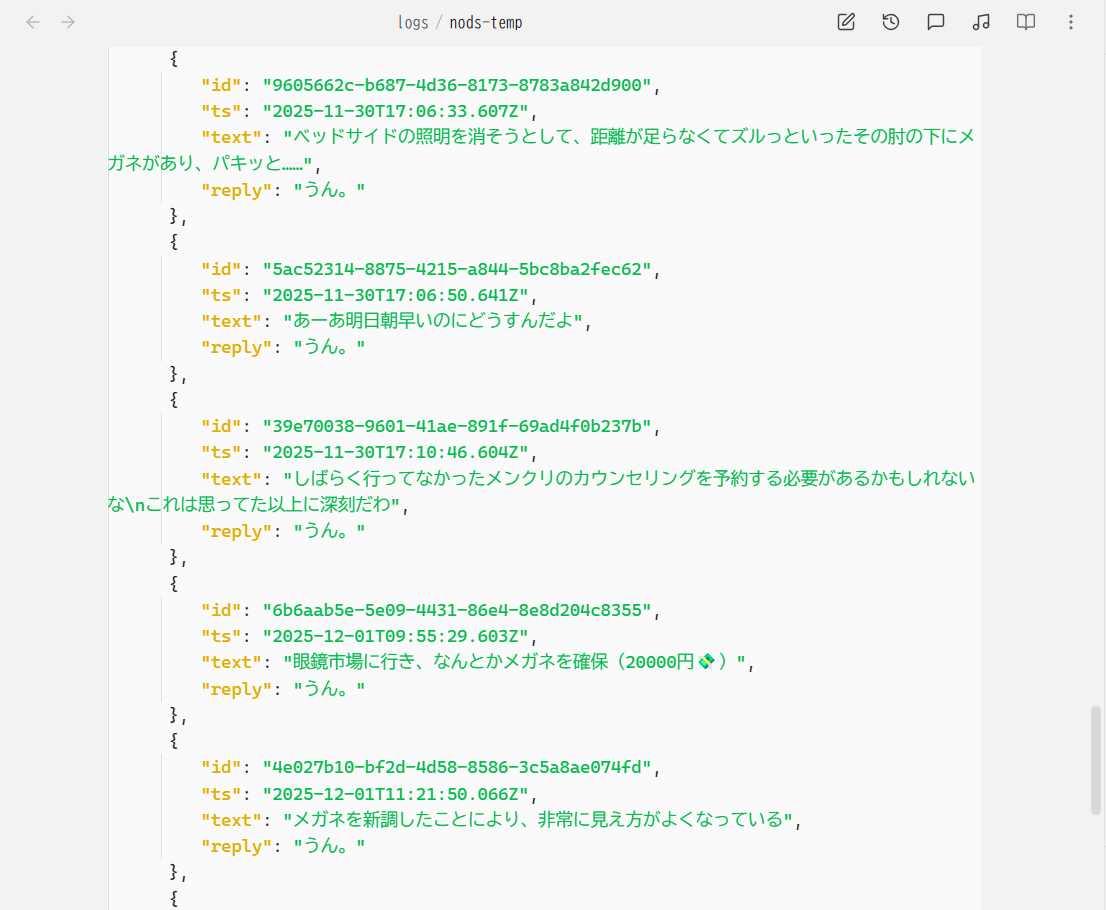The width and height of the screenshot is (1106, 910).
Task: Click reply うん。 under メンクリ text entry
Action: click(x=329, y=531)
